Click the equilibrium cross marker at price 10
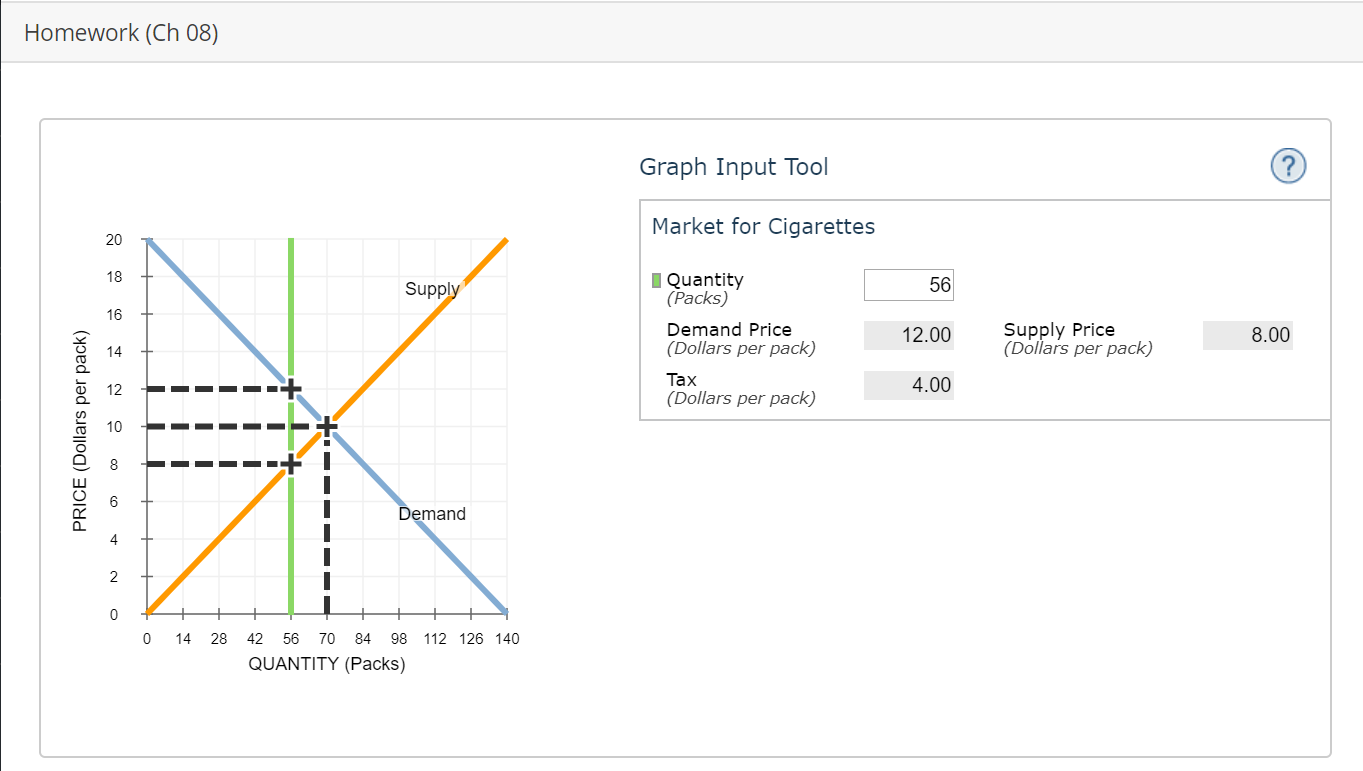The height and width of the screenshot is (771, 1363). (x=327, y=427)
